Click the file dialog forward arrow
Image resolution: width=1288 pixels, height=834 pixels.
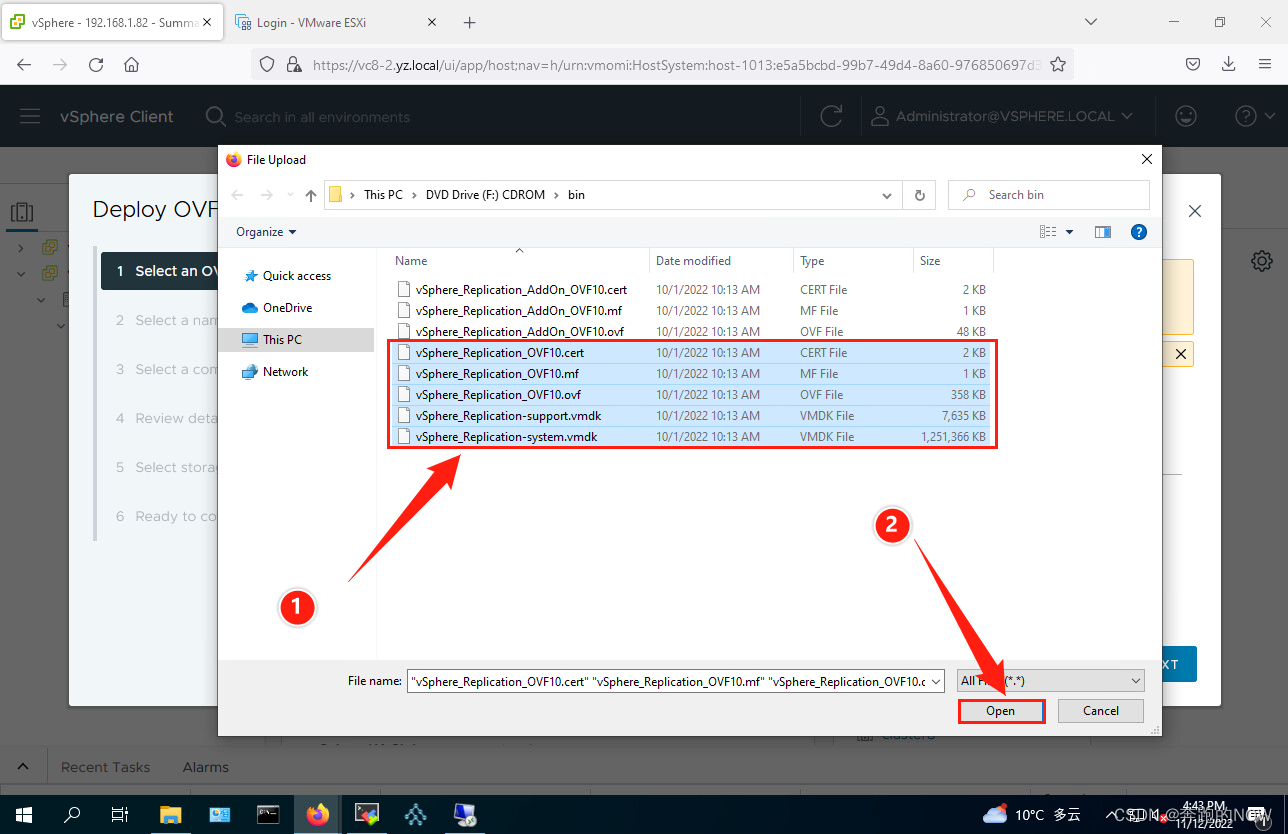tap(267, 195)
